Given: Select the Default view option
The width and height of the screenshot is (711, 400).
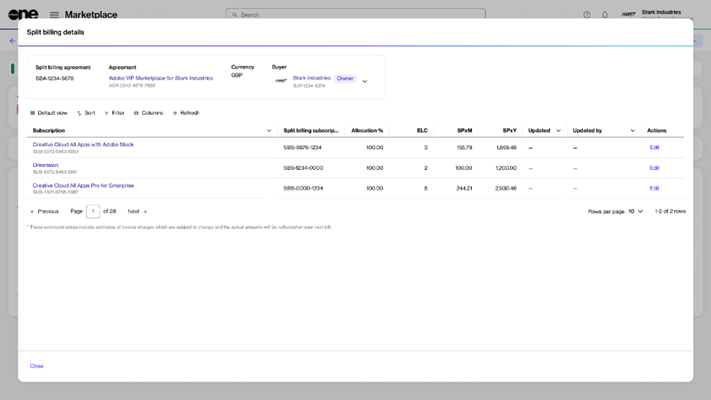Looking at the screenshot, I should tap(49, 113).
